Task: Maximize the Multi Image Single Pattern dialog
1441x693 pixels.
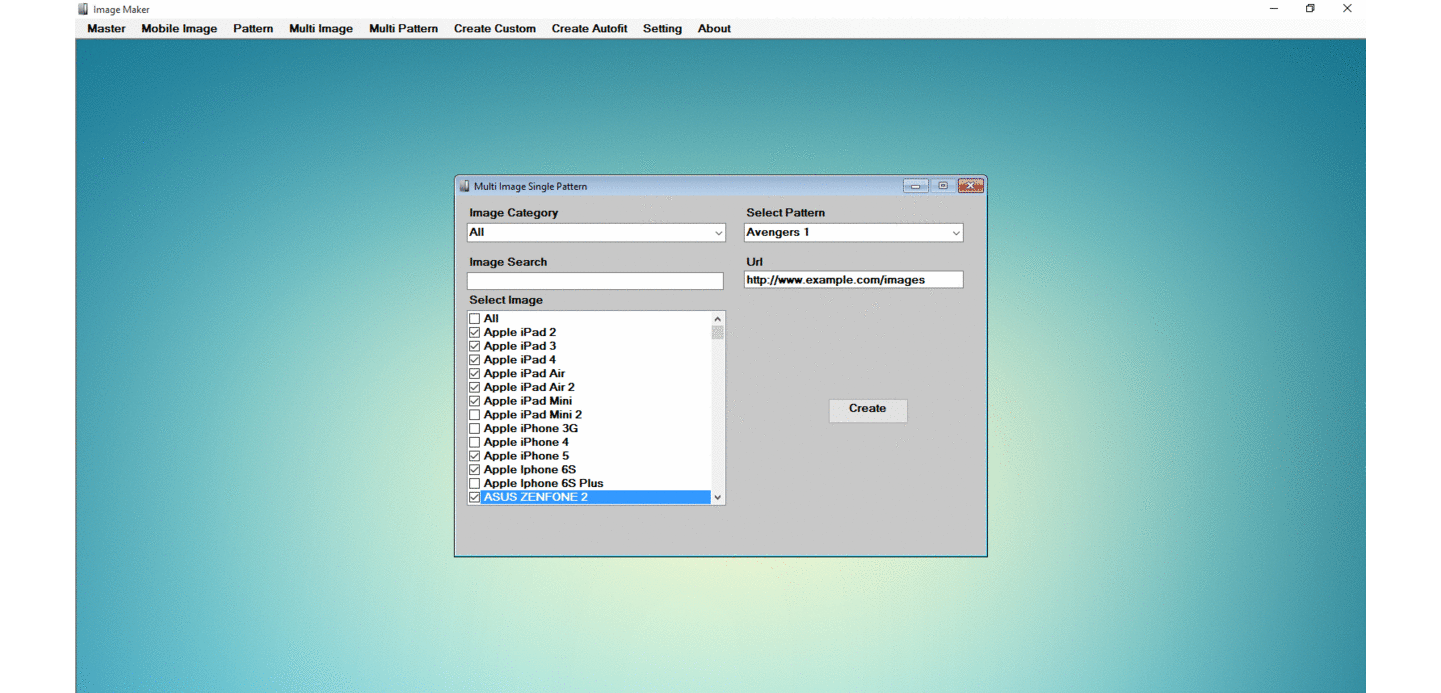Action: point(942,186)
